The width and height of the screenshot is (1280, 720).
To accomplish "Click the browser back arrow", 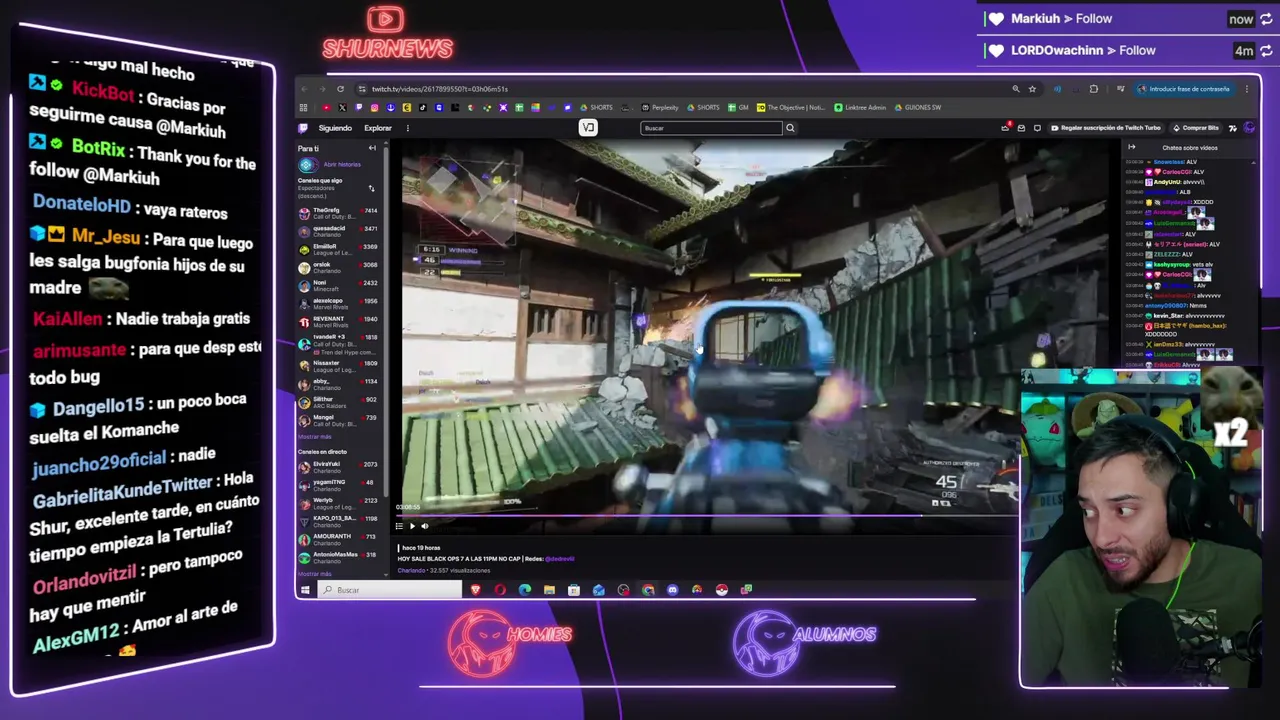I will (x=304, y=89).
